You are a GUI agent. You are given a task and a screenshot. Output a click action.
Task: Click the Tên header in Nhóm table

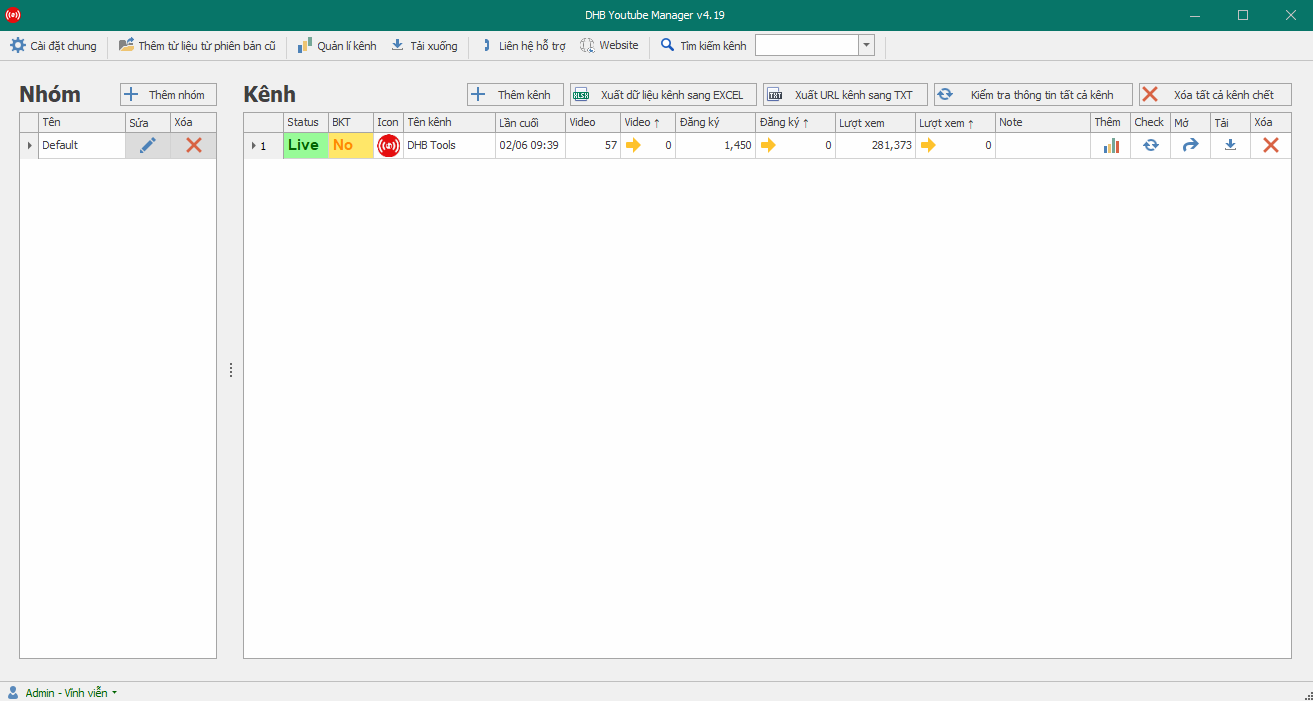click(82, 122)
